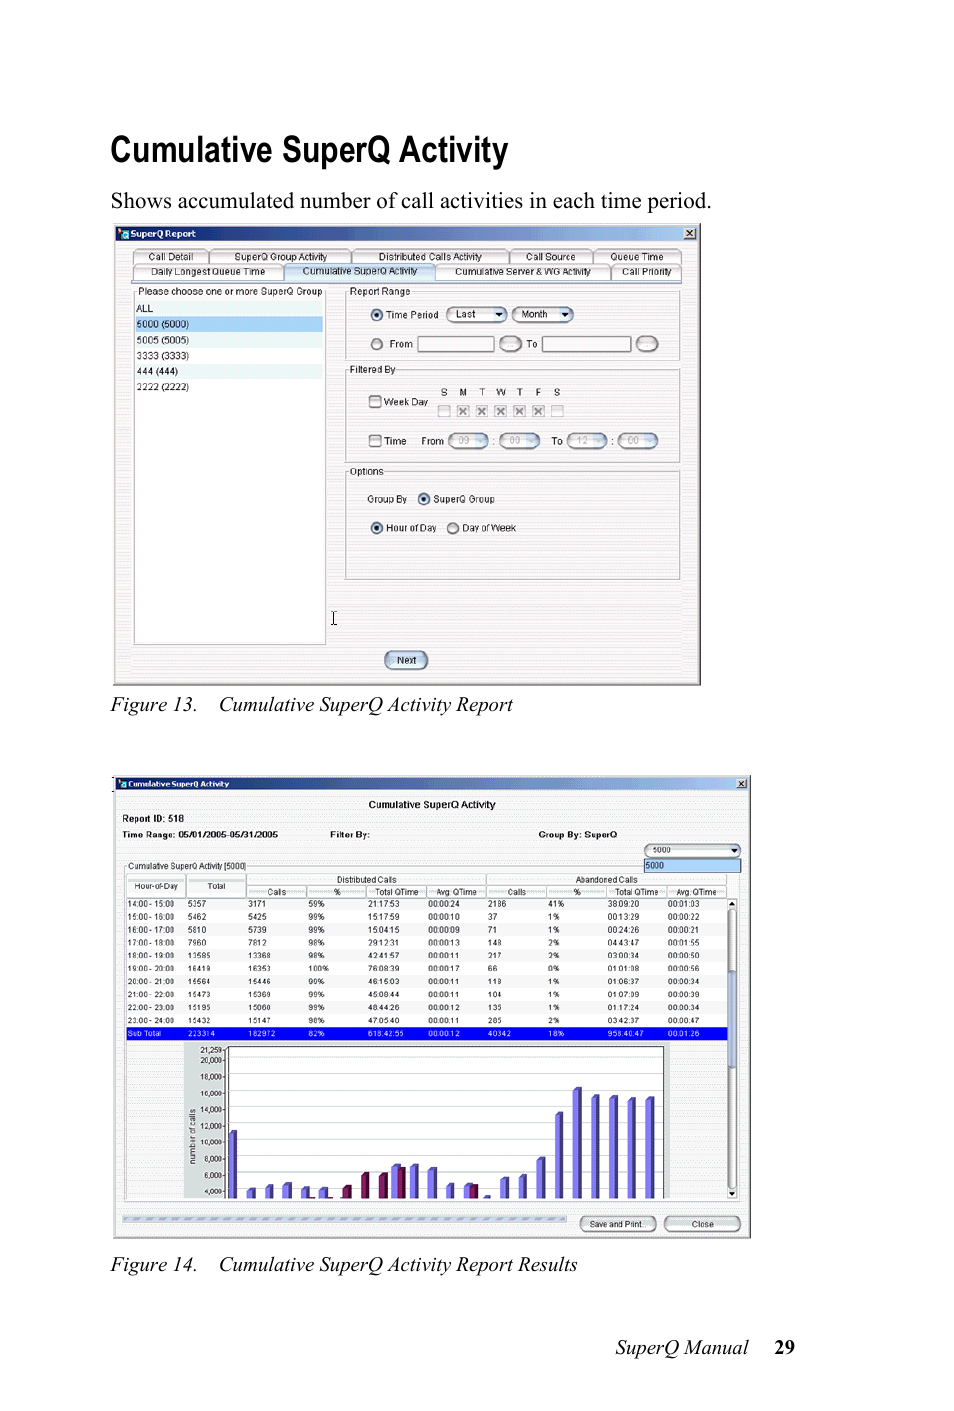
Task: Click Cumulative SuperQ Activity title bar icon
Action: click(x=122, y=784)
